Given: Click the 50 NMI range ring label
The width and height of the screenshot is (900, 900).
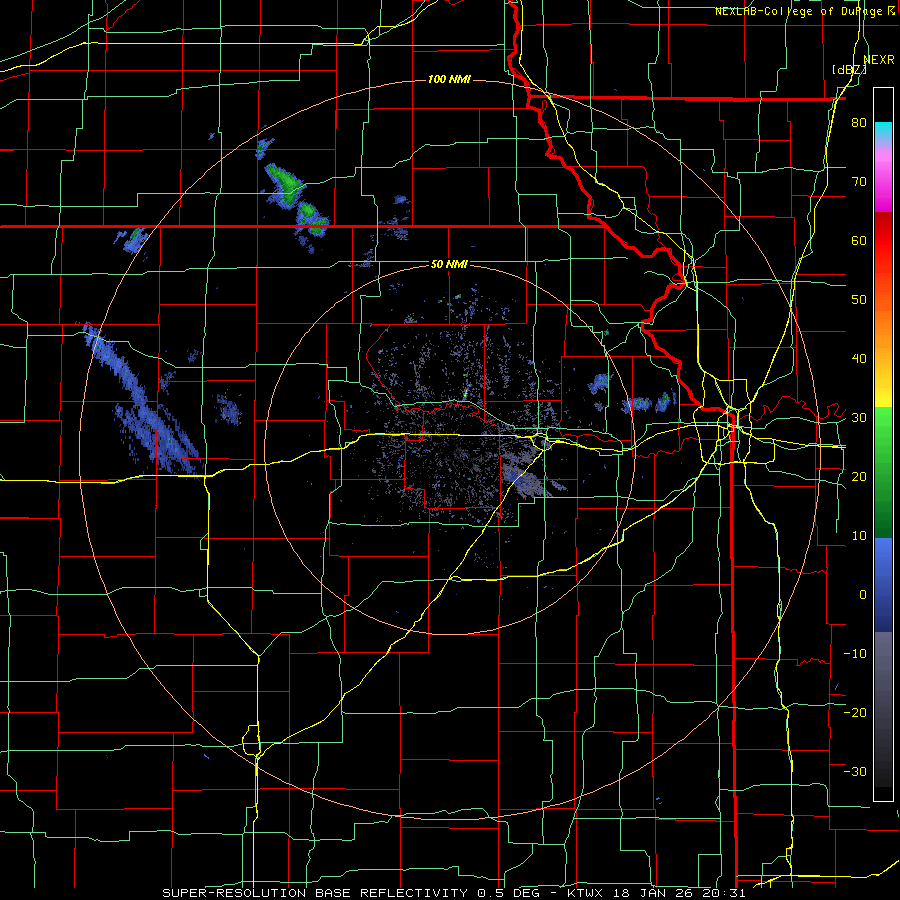Looking at the screenshot, I should (x=449, y=264).
